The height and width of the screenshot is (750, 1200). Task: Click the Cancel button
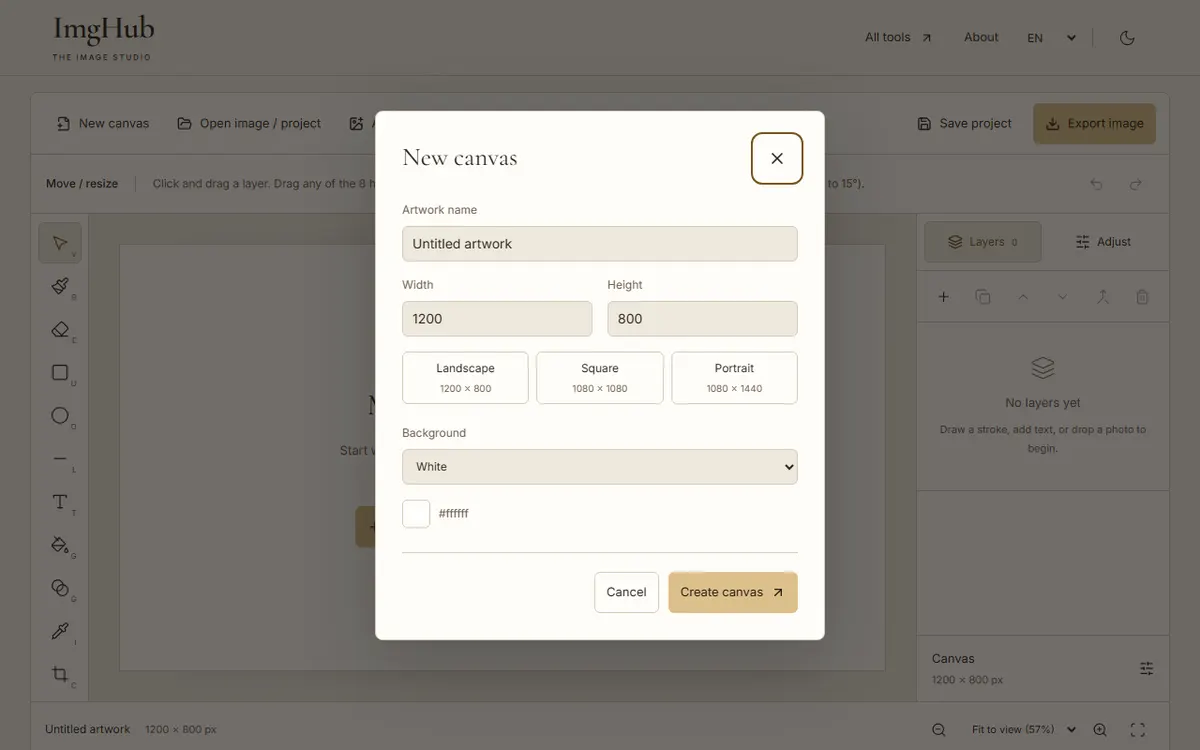click(626, 592)
